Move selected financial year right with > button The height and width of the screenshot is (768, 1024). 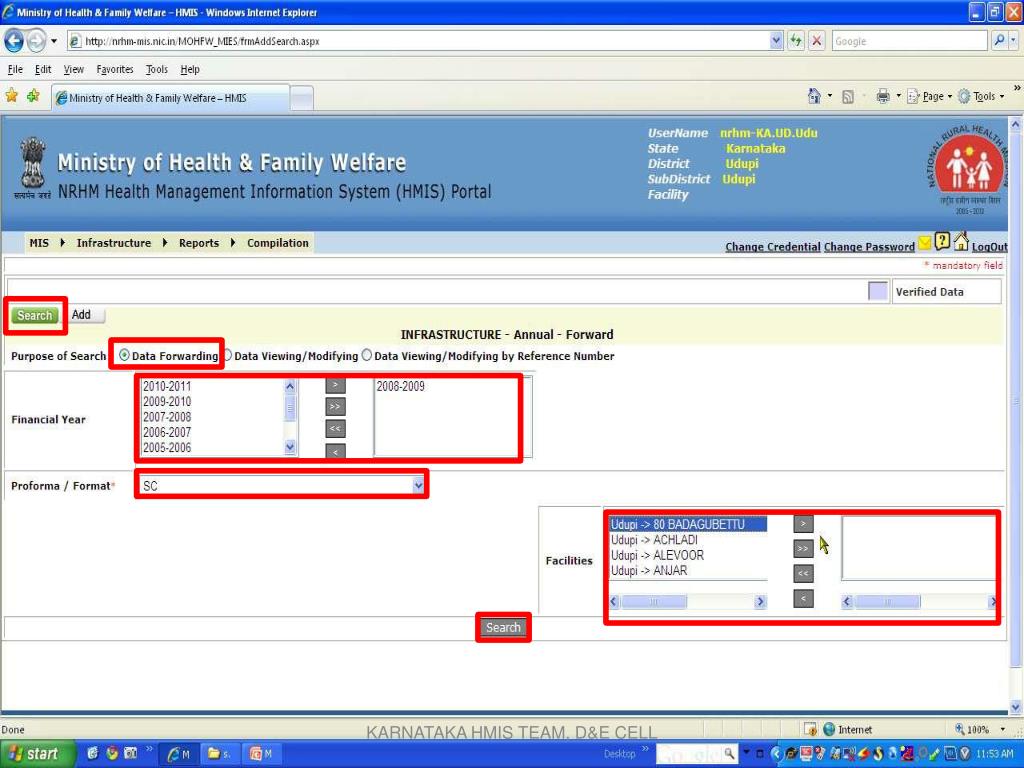click(335, 385)
